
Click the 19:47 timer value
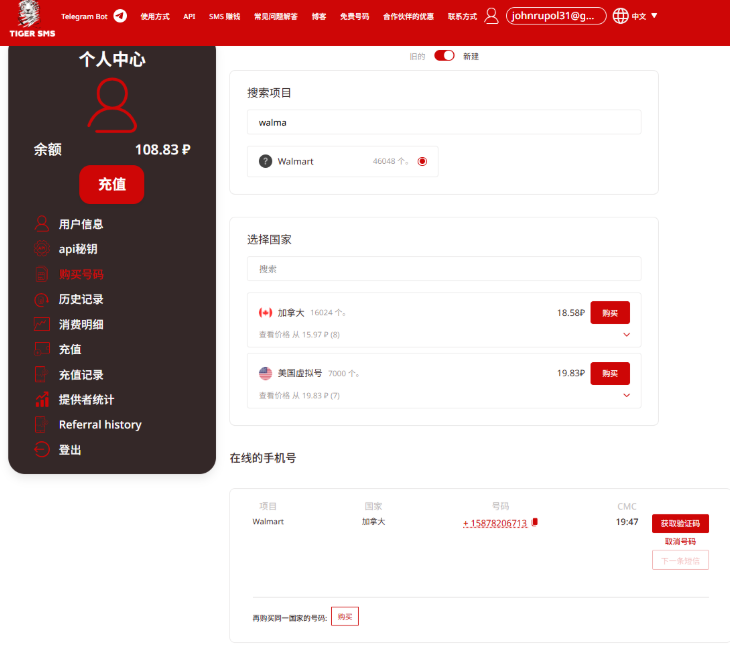627,522
